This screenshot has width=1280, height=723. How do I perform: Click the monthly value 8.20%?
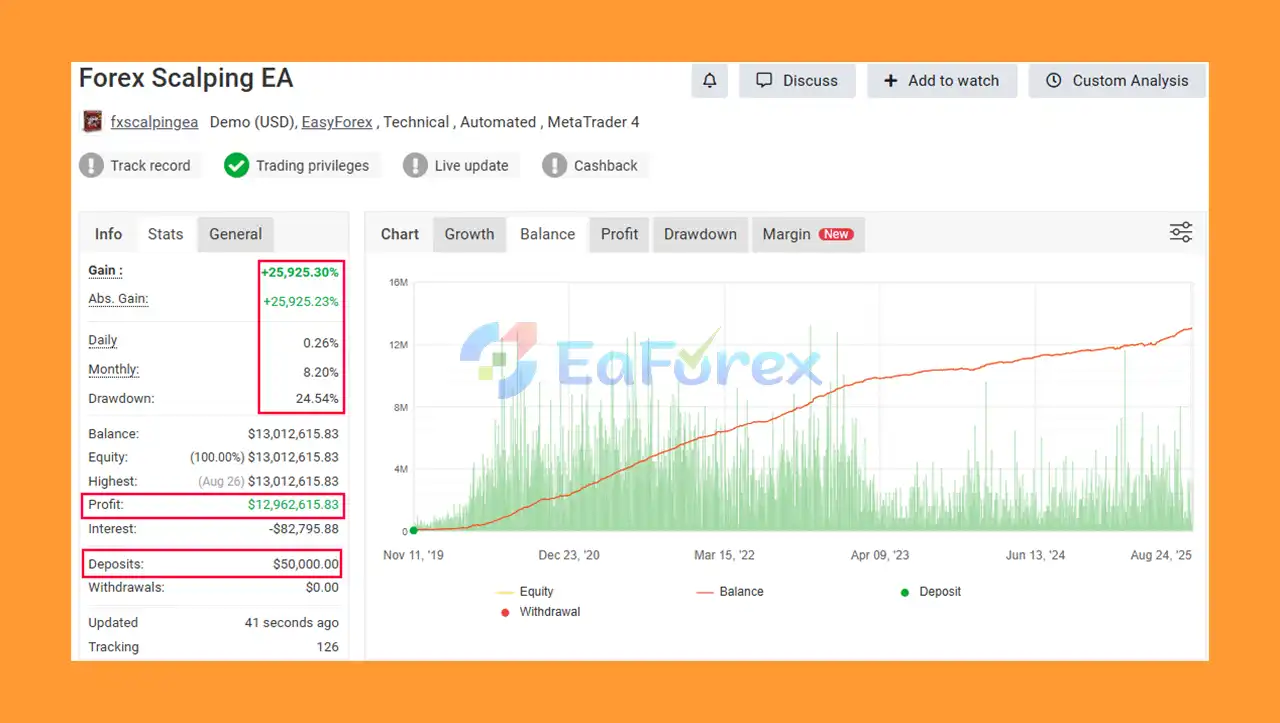click(321, 372)
